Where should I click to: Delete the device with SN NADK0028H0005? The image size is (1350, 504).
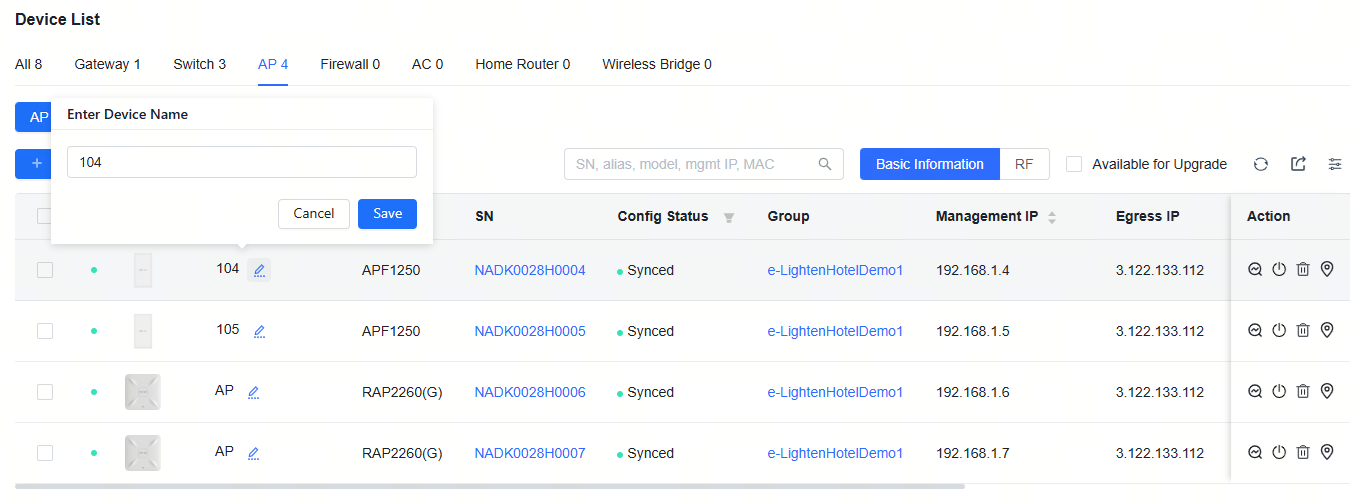(1303, 330)
